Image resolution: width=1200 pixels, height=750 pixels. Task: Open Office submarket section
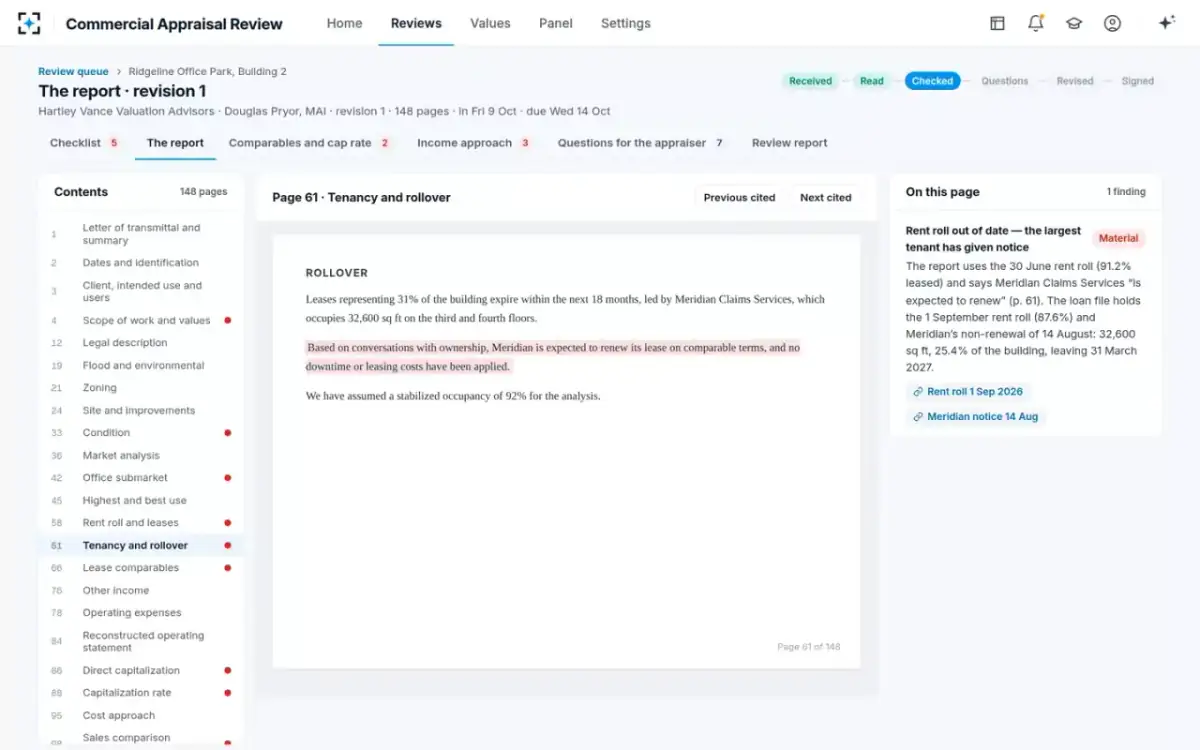141,478
